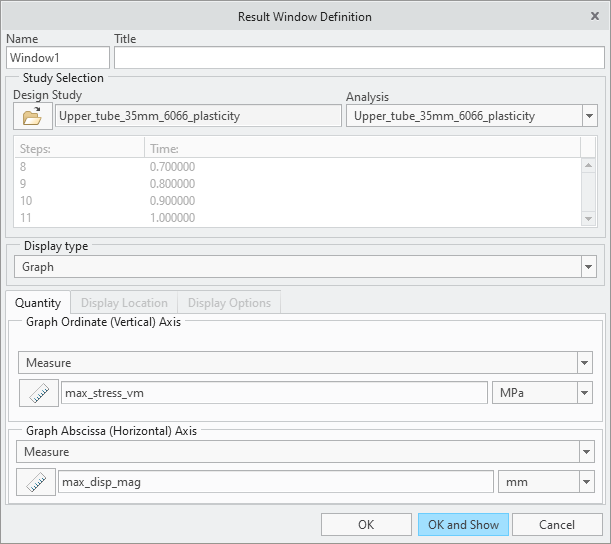Click the Cancel button
611x544 pixels.
click(x=556, y=524)
